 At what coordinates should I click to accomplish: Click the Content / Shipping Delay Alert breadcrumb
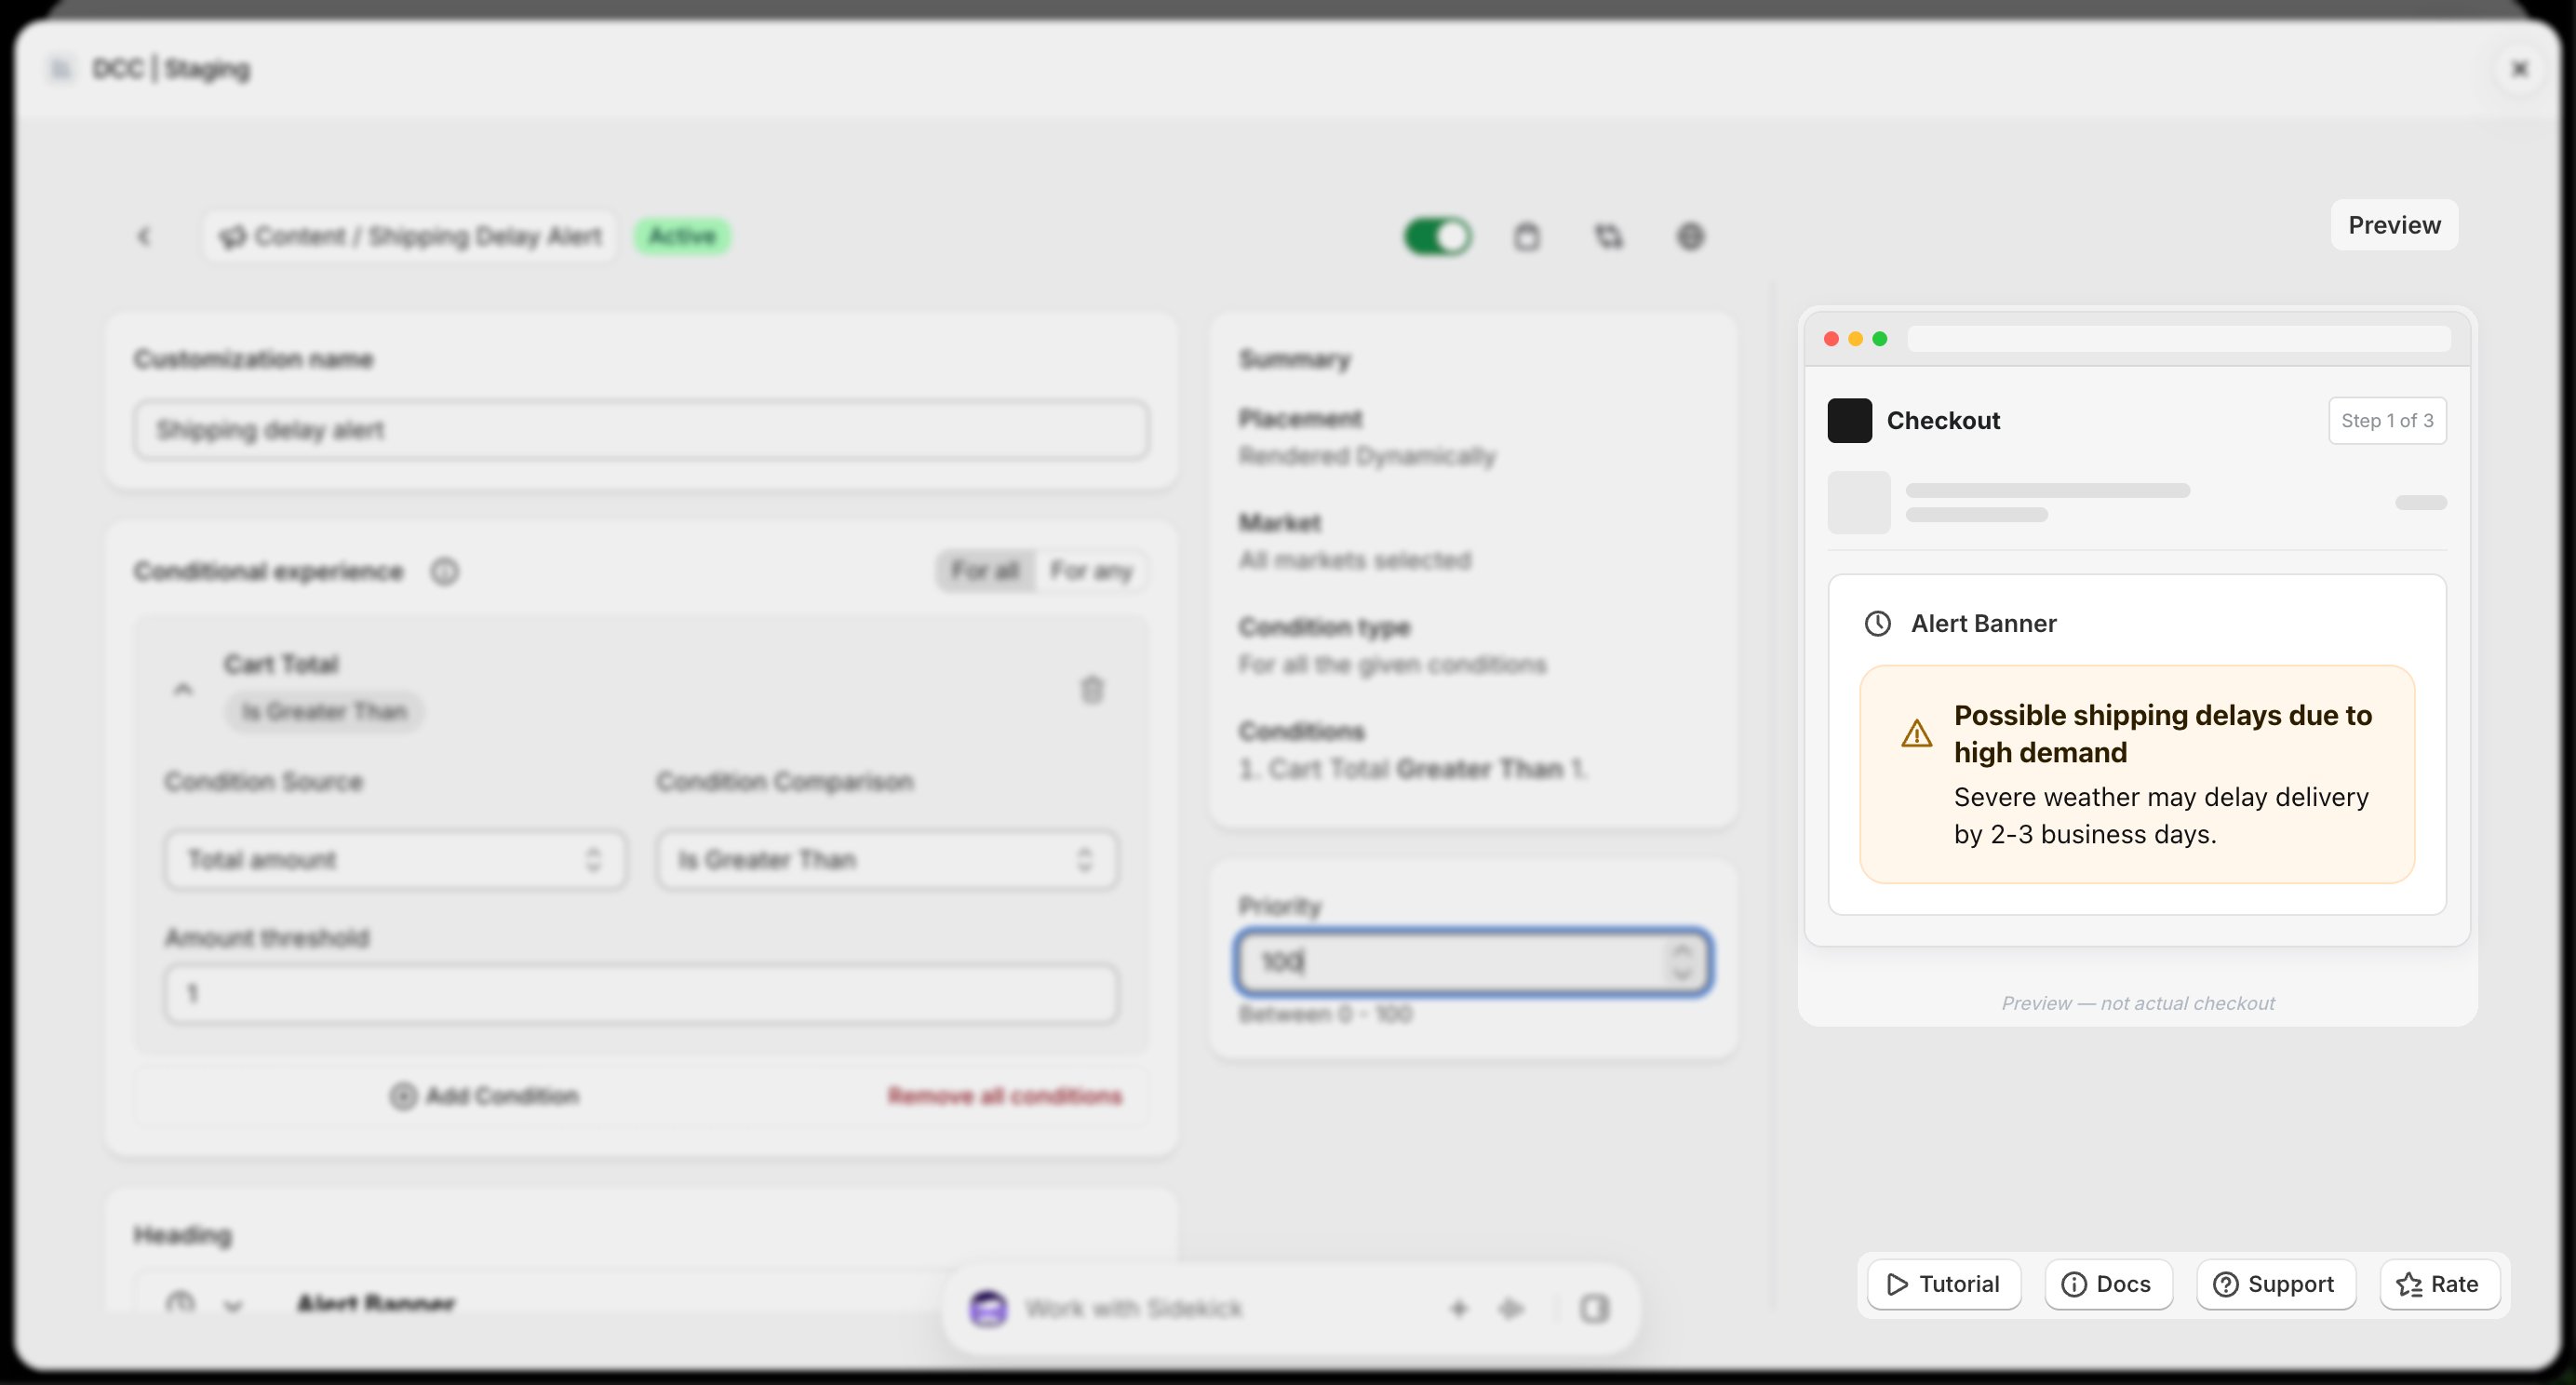coord(410,236)
